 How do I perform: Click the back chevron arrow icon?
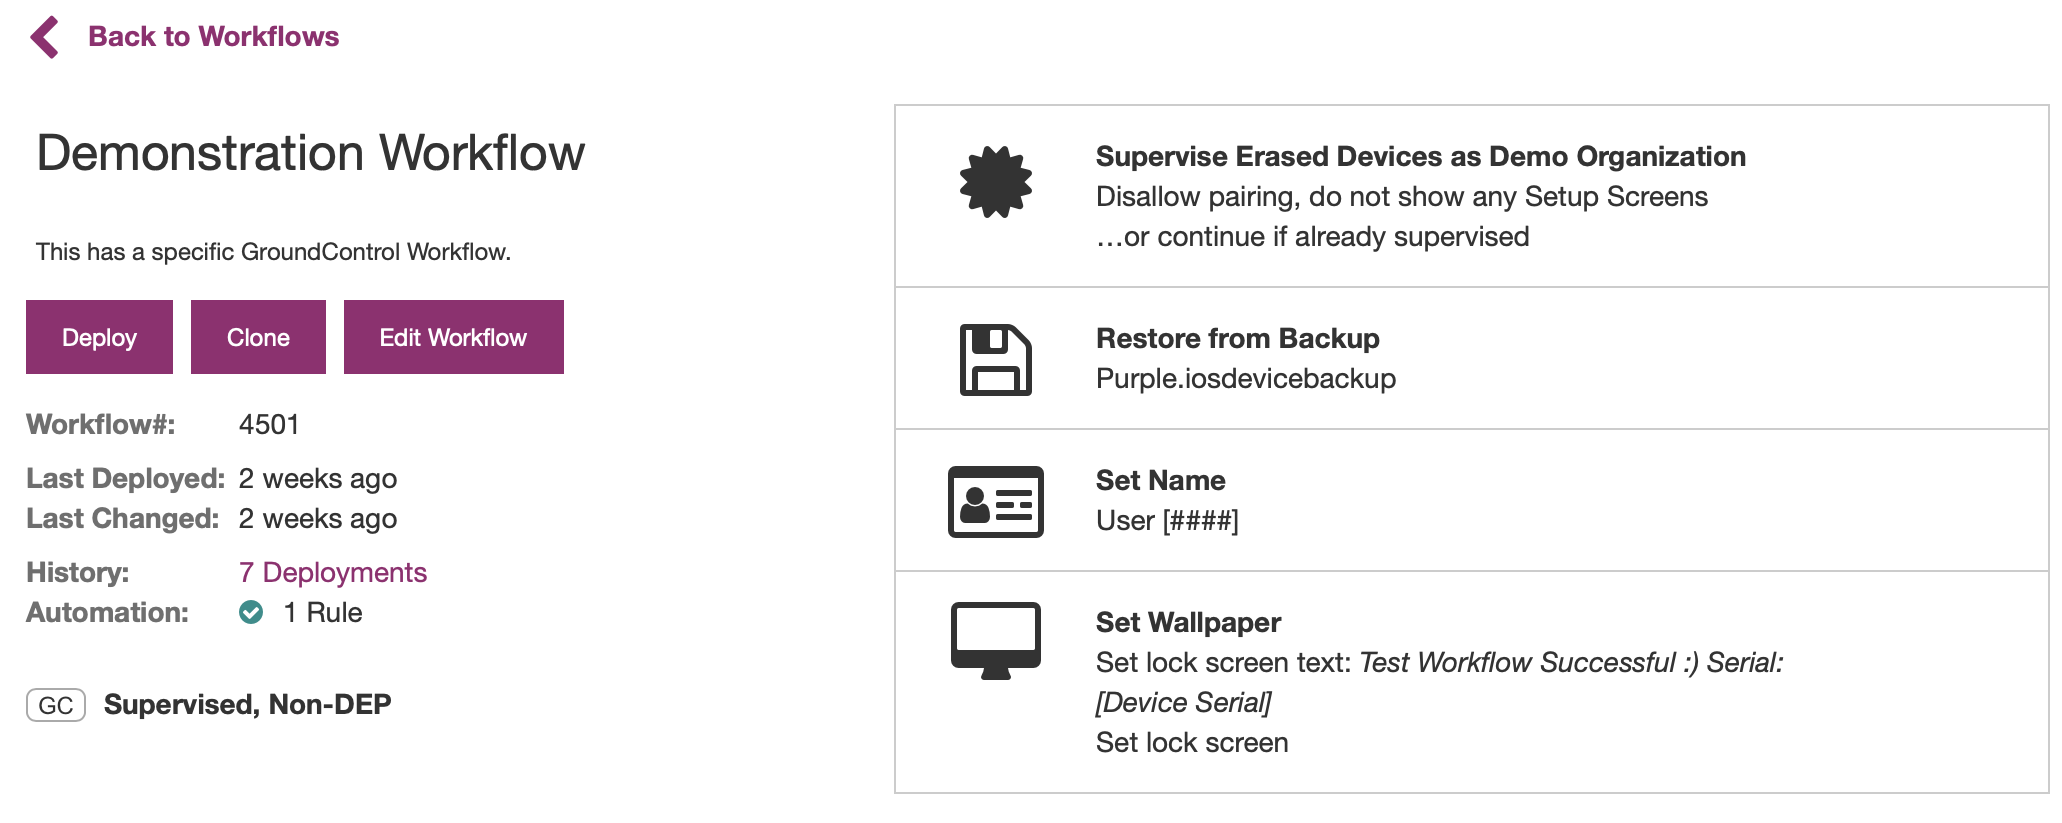coord(45,37)
